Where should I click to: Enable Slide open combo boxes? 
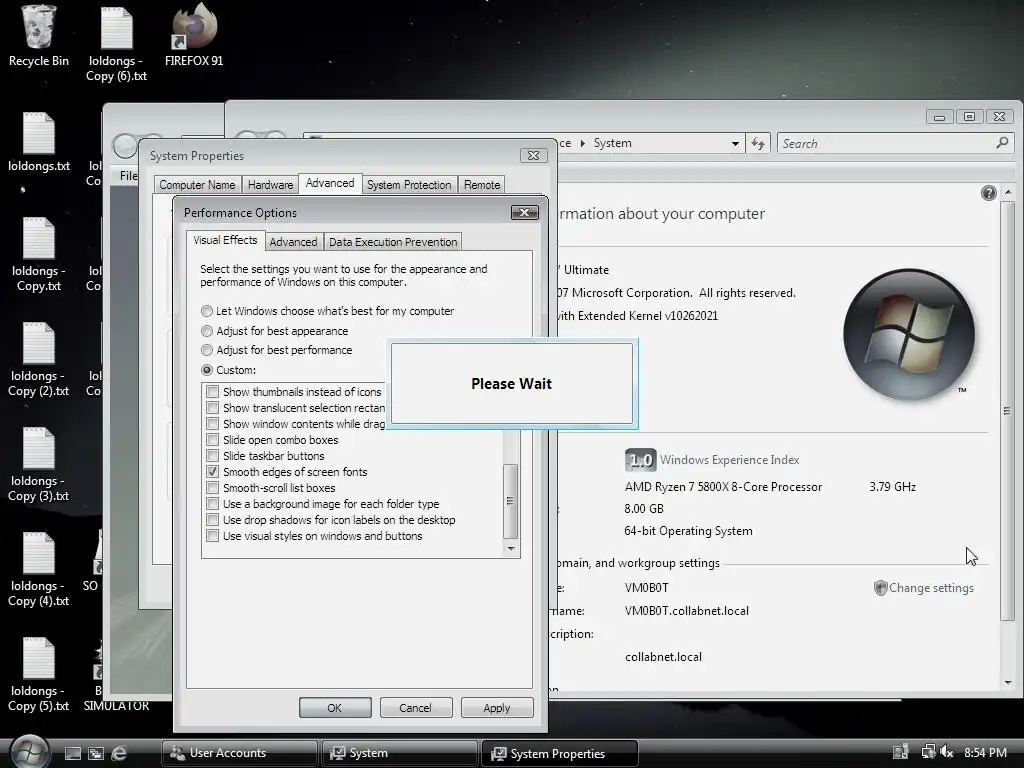(212, 440)
